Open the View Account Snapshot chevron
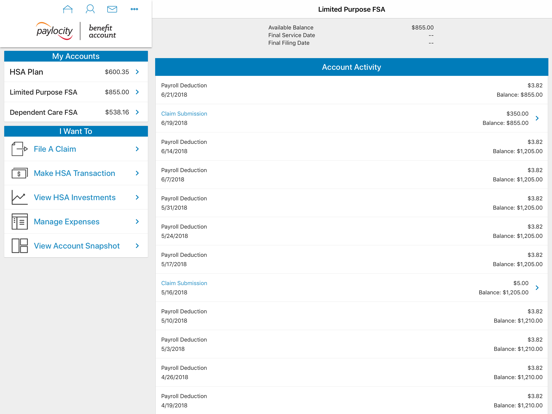This screenshot has height=414, width=552. 137,246
